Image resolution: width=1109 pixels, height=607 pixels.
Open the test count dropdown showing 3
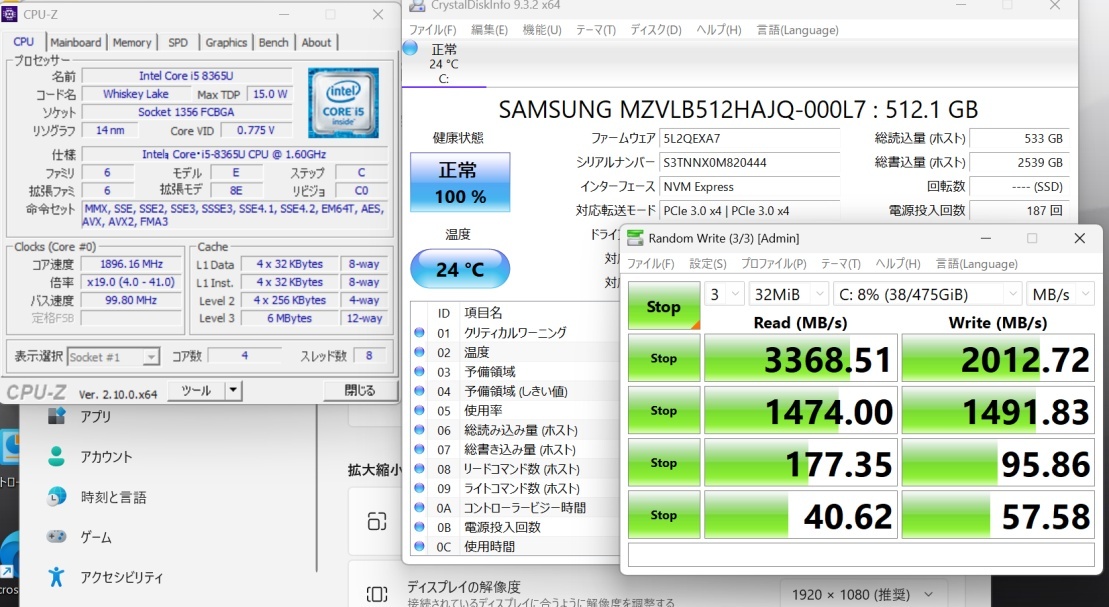(724, 294)
